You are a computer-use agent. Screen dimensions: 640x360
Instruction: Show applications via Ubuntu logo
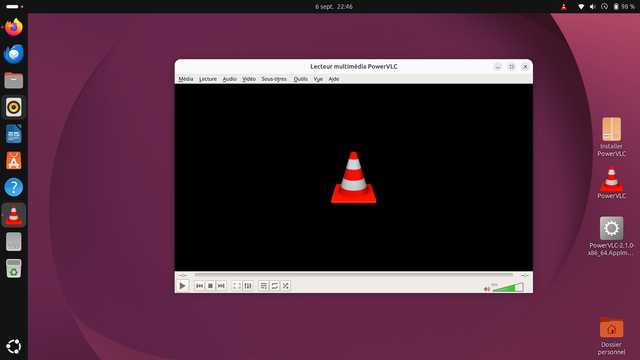coord(13,347)
